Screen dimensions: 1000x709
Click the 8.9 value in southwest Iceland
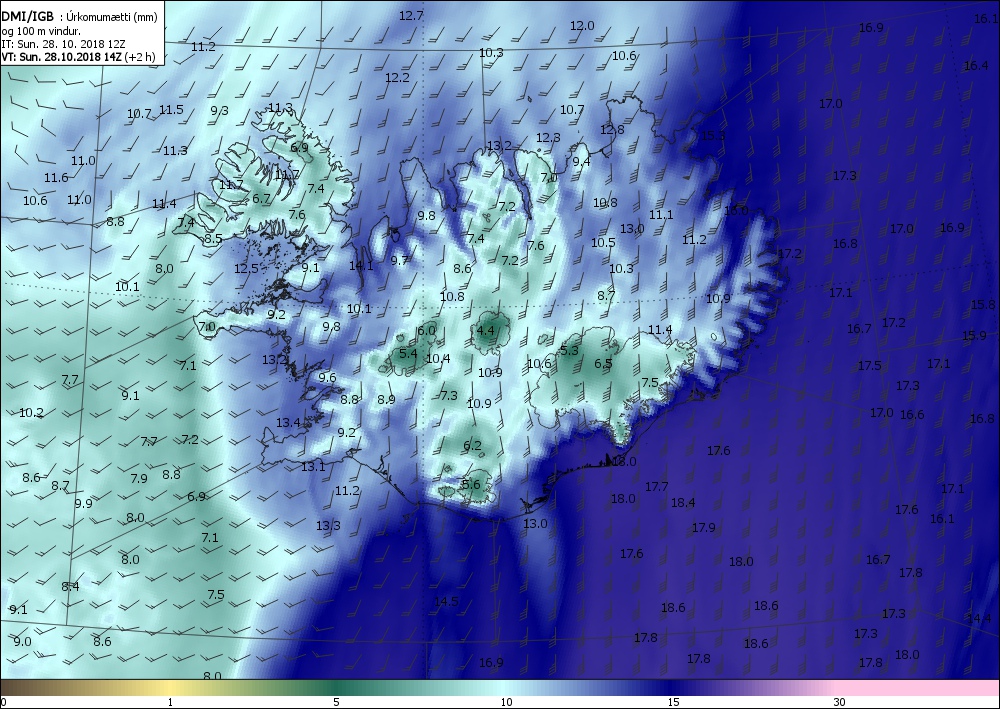386,400
